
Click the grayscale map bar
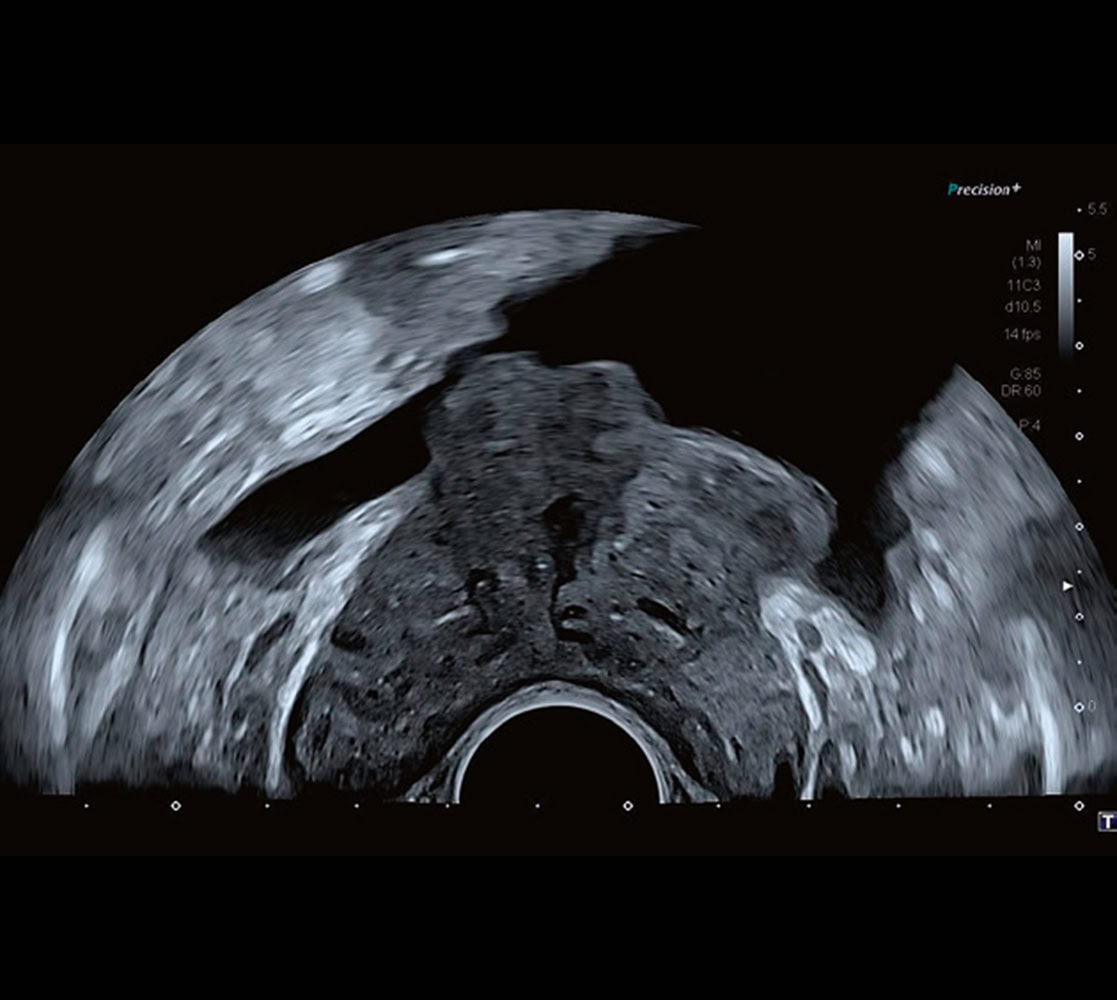point(1064,290)
